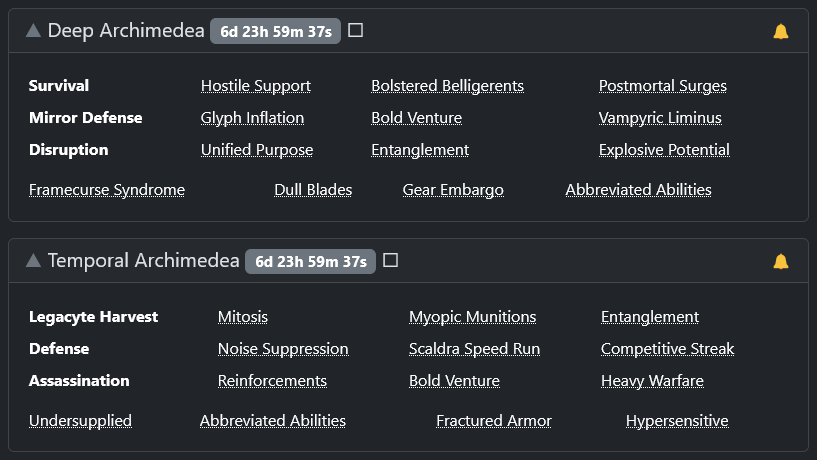Image resolution: width=817 pixels, height=460 pixels.
Task: Open the Hostile Support modifier link
Action: tap(256, 86)
